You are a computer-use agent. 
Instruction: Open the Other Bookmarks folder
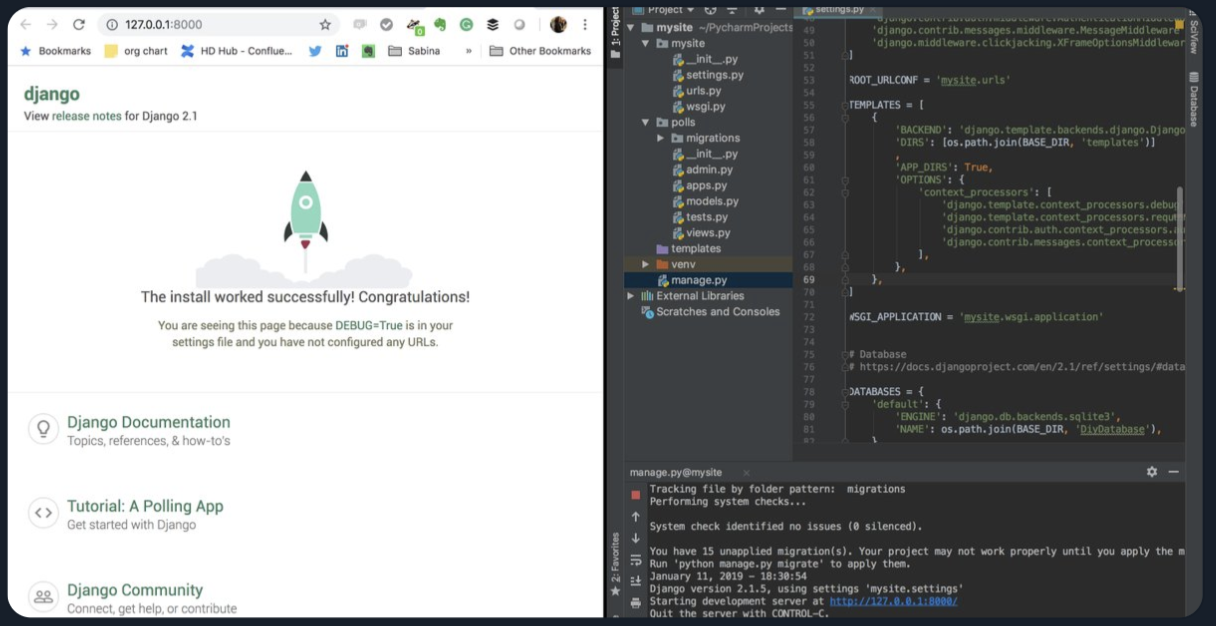coord(540,51)
